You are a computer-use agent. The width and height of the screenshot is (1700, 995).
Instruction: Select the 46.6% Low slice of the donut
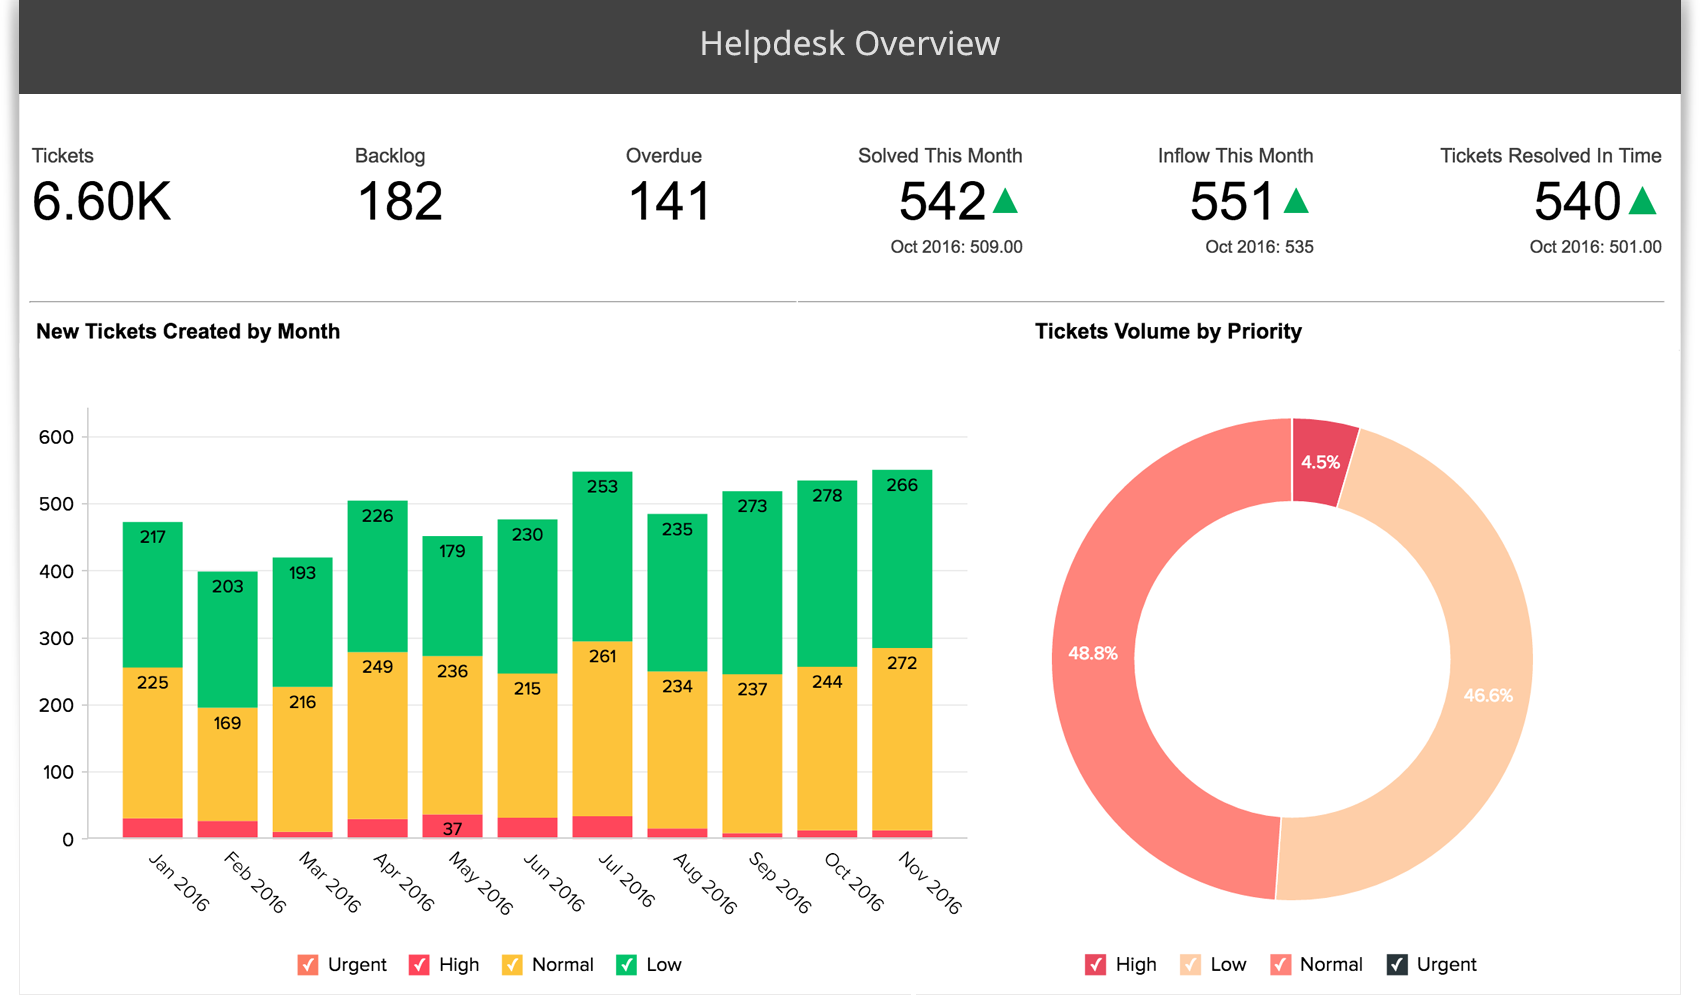click(1489, 695)
